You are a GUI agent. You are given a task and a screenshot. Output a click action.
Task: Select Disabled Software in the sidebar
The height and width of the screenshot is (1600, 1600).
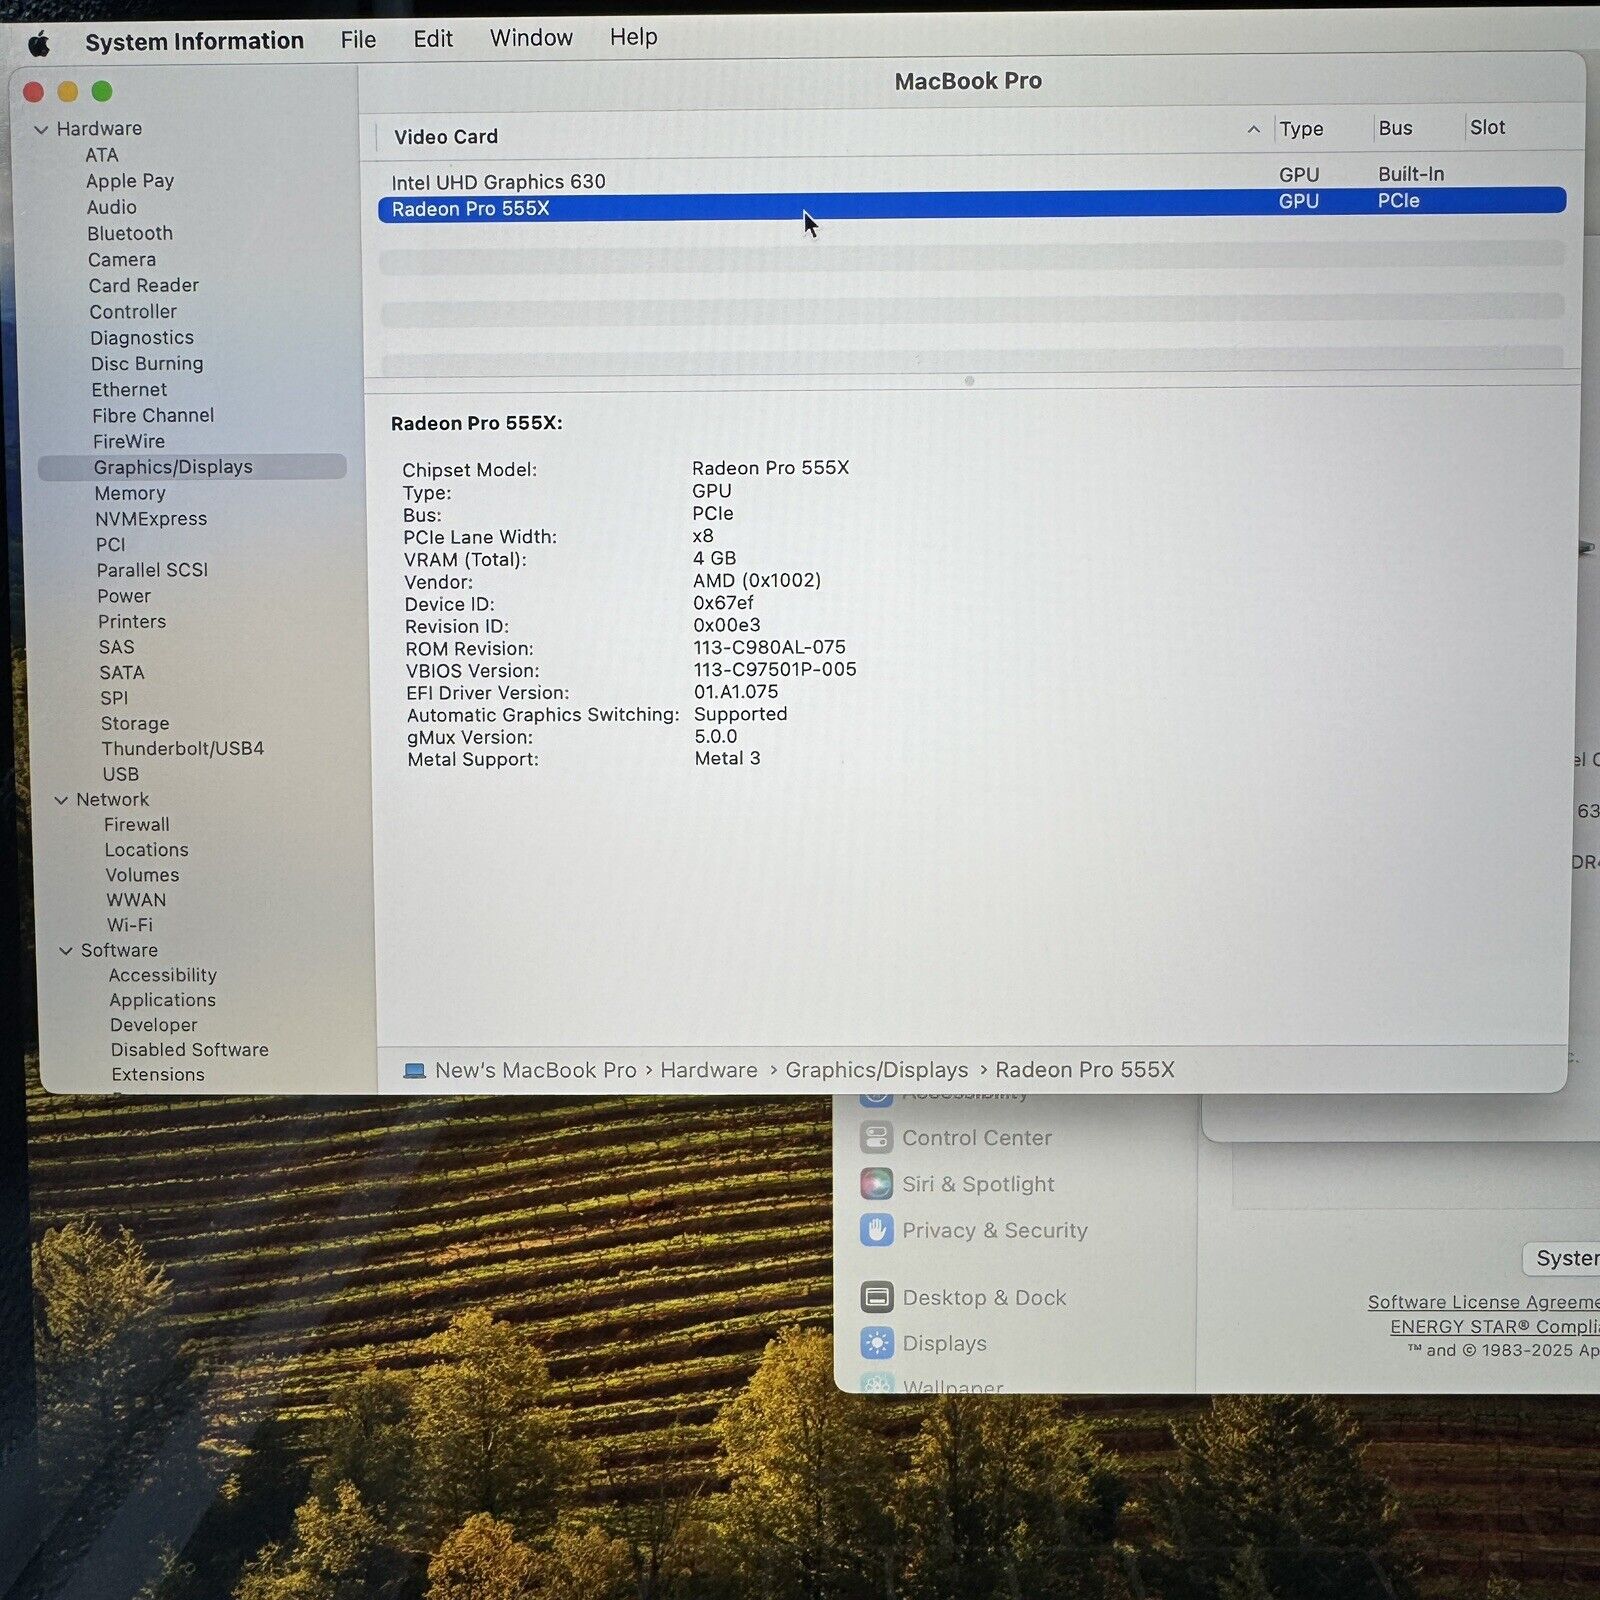[x=190, y=1050]
